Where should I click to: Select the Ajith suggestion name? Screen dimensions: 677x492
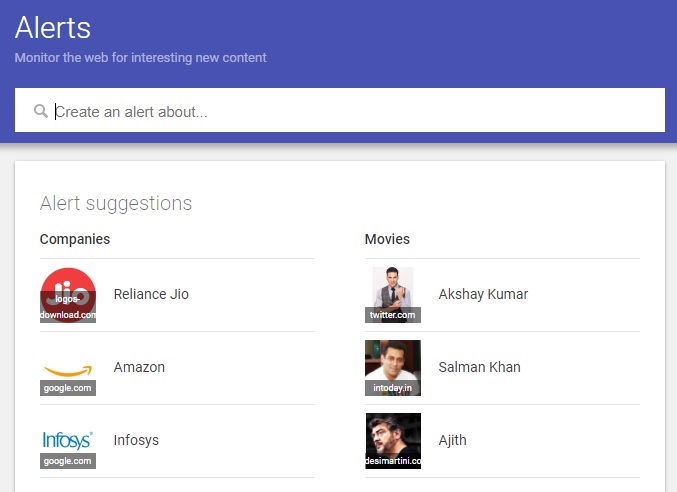pos(452,440)
